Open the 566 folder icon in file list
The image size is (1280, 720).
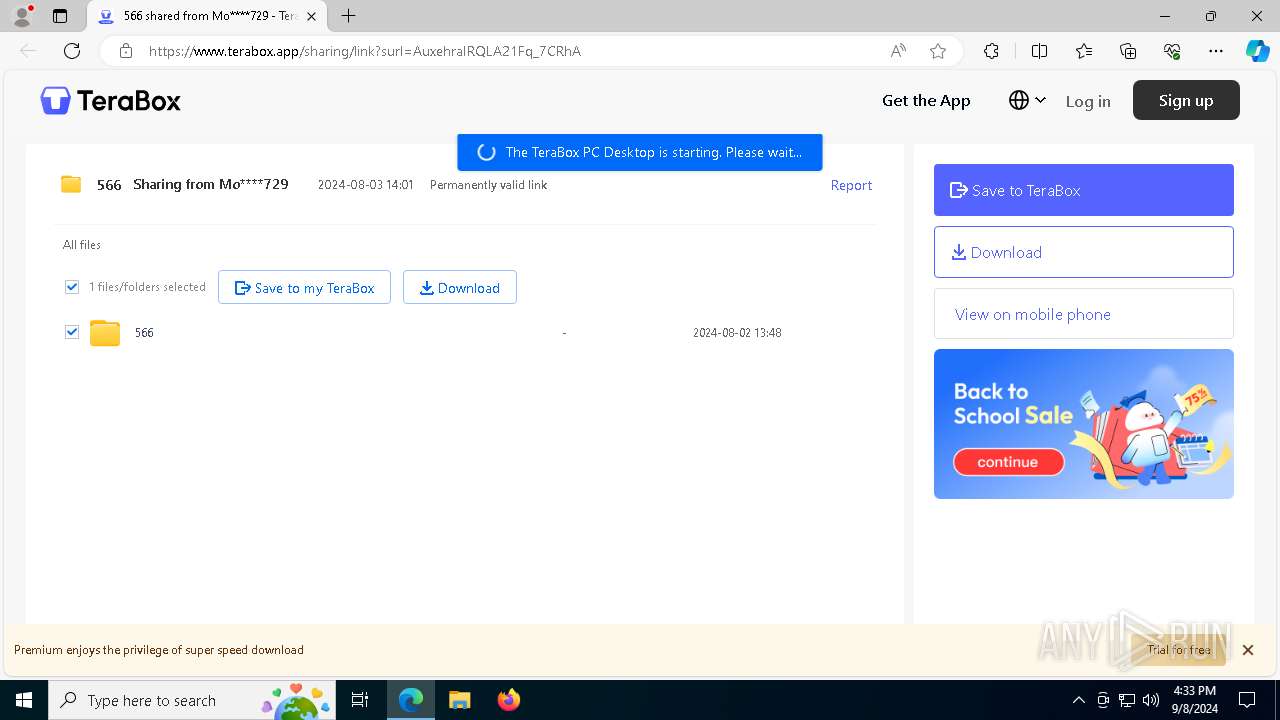105,333
